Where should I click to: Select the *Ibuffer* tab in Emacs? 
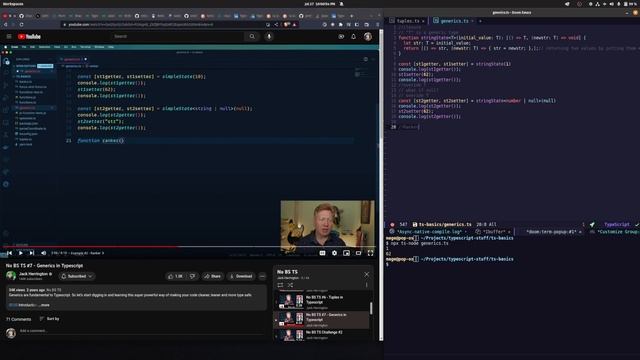click(x=493, y=232)
